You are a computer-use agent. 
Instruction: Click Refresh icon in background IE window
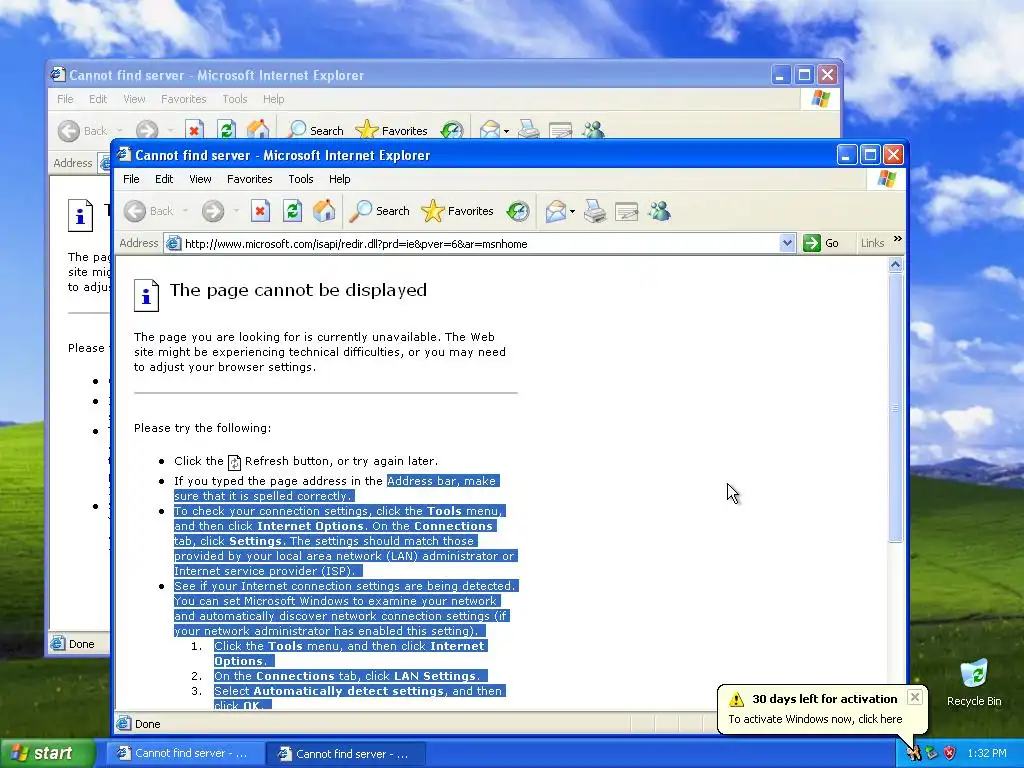pos(226,130)
